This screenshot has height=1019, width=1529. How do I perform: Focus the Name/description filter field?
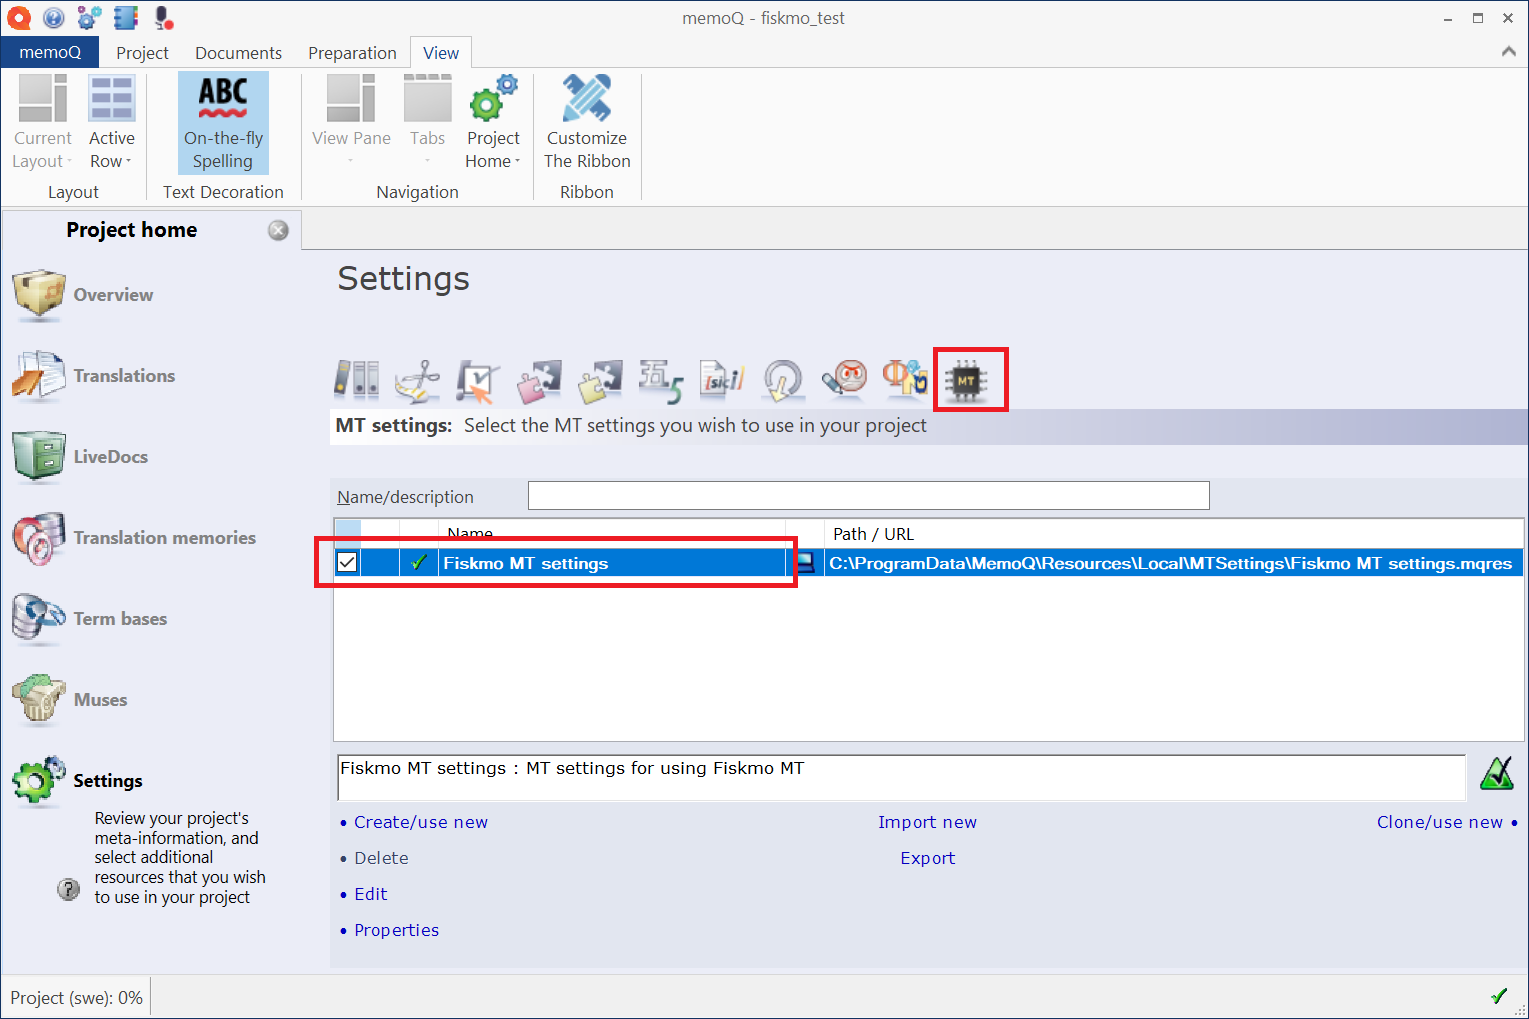tap(868, 496)
